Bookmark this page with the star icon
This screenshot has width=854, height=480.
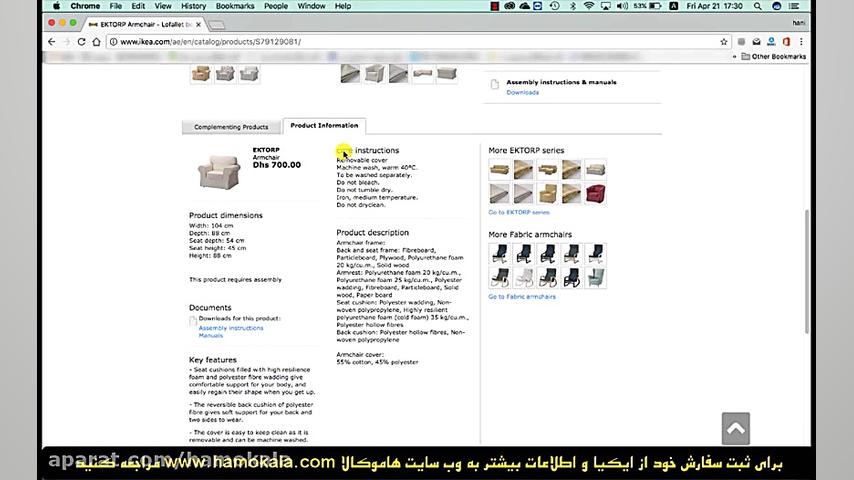(723, 41)
